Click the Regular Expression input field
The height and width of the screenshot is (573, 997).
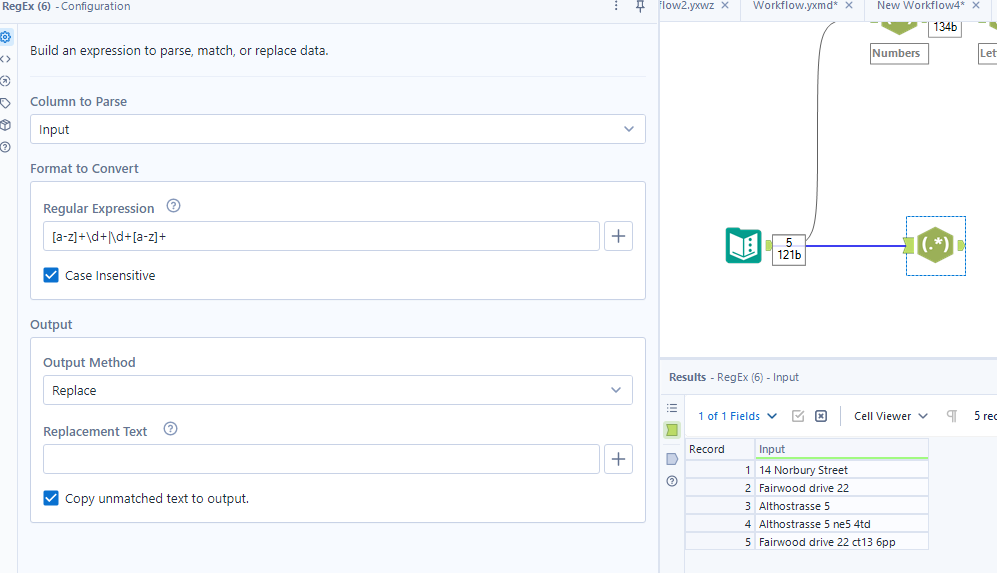pos(321,237)
